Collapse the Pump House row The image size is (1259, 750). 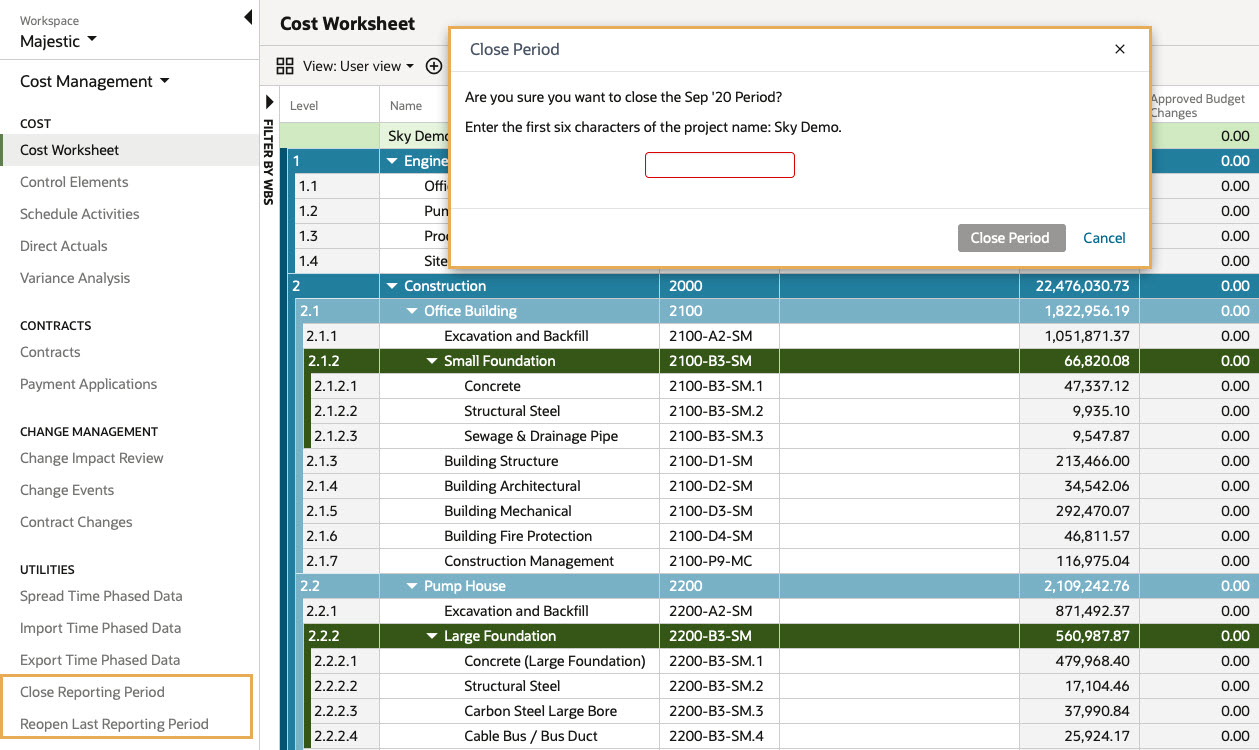click(x=412, y=586)
